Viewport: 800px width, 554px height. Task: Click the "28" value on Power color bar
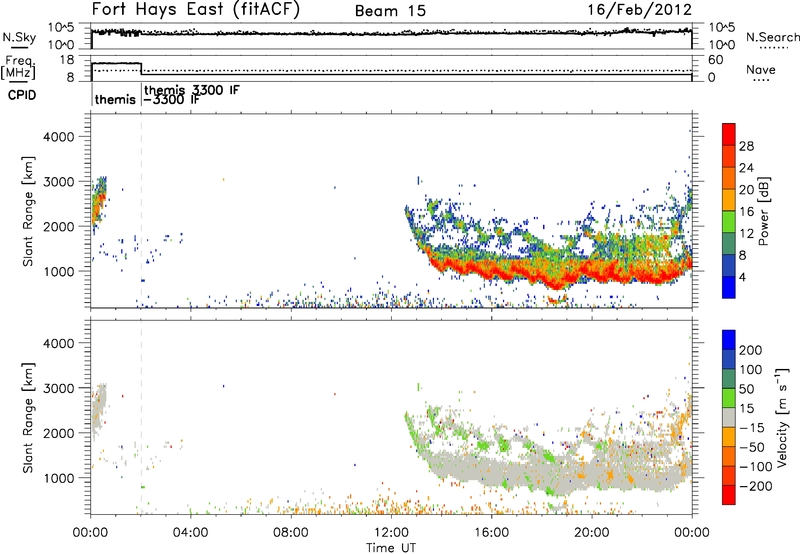point(746,146)
